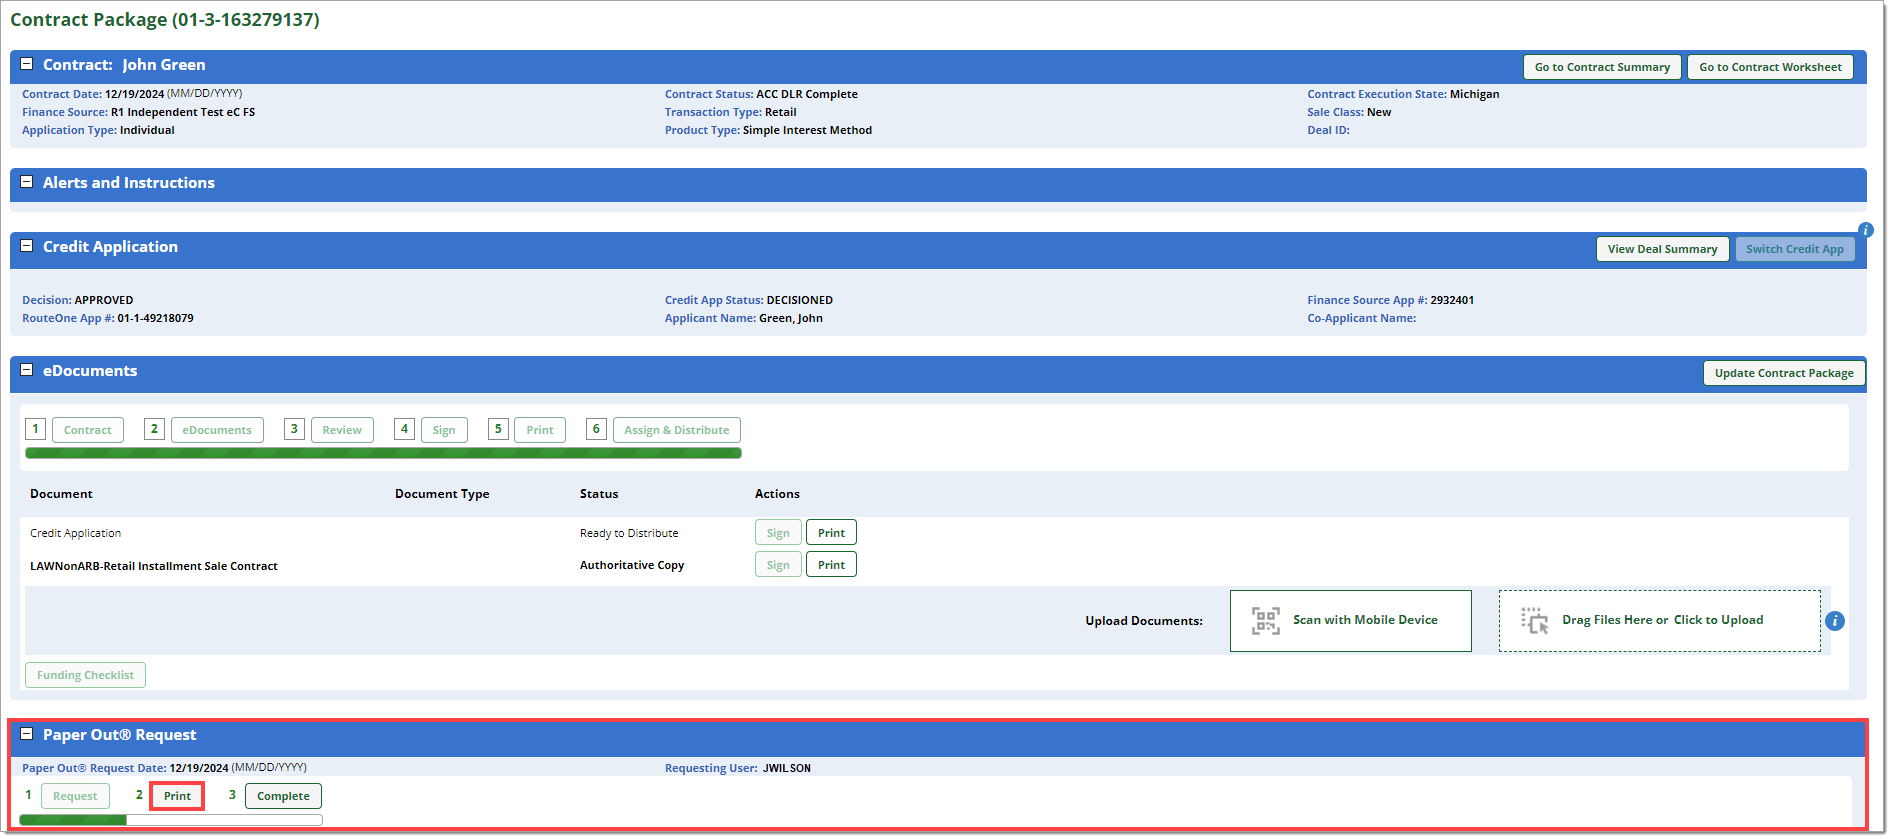Click View Deal Summary button
Screen dimensions: 1891x839
click(x=1662, y=249)
